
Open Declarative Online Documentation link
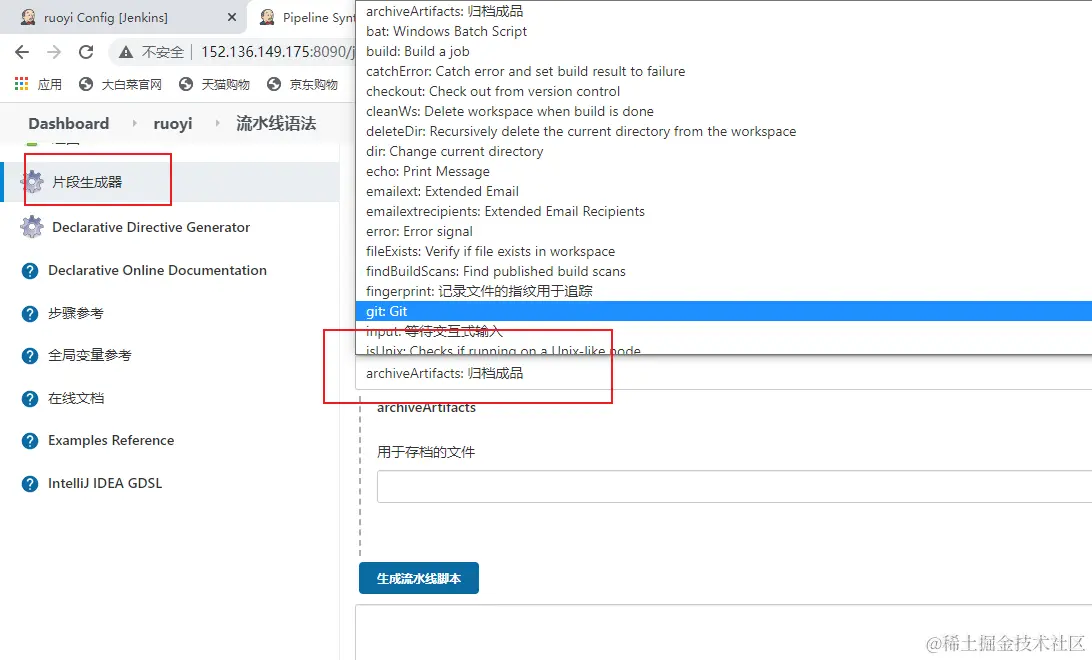coord(157,270)
